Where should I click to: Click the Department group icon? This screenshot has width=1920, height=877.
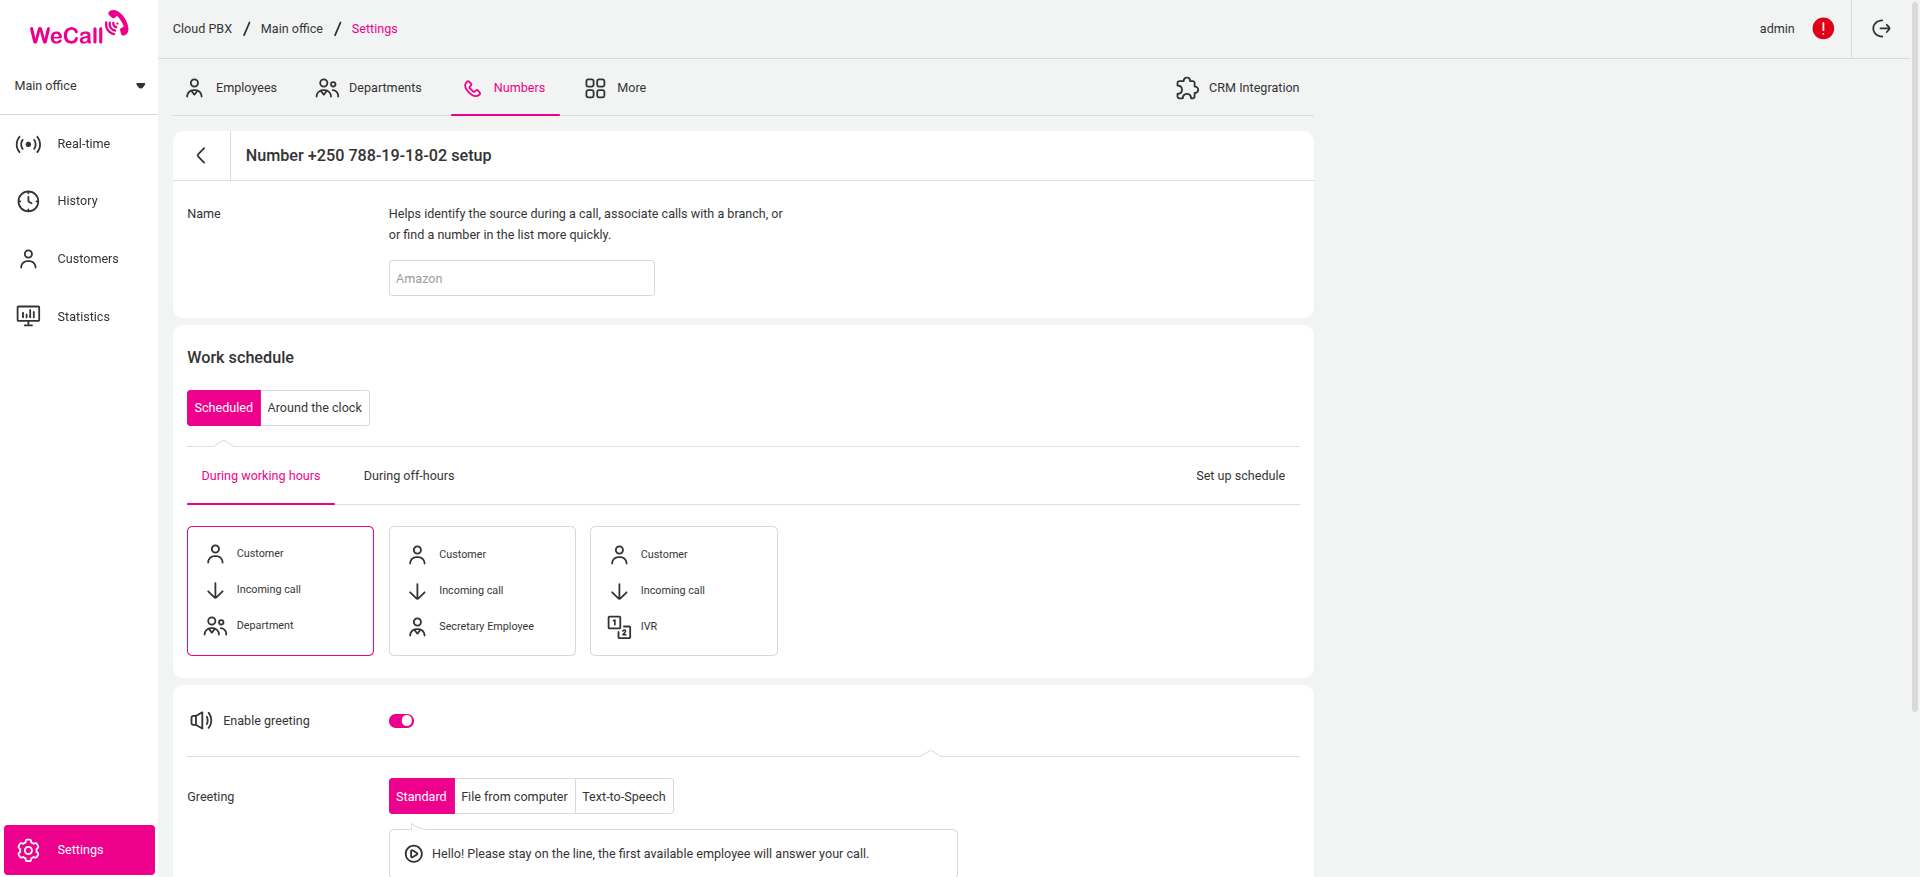click(x=215, y=626)
